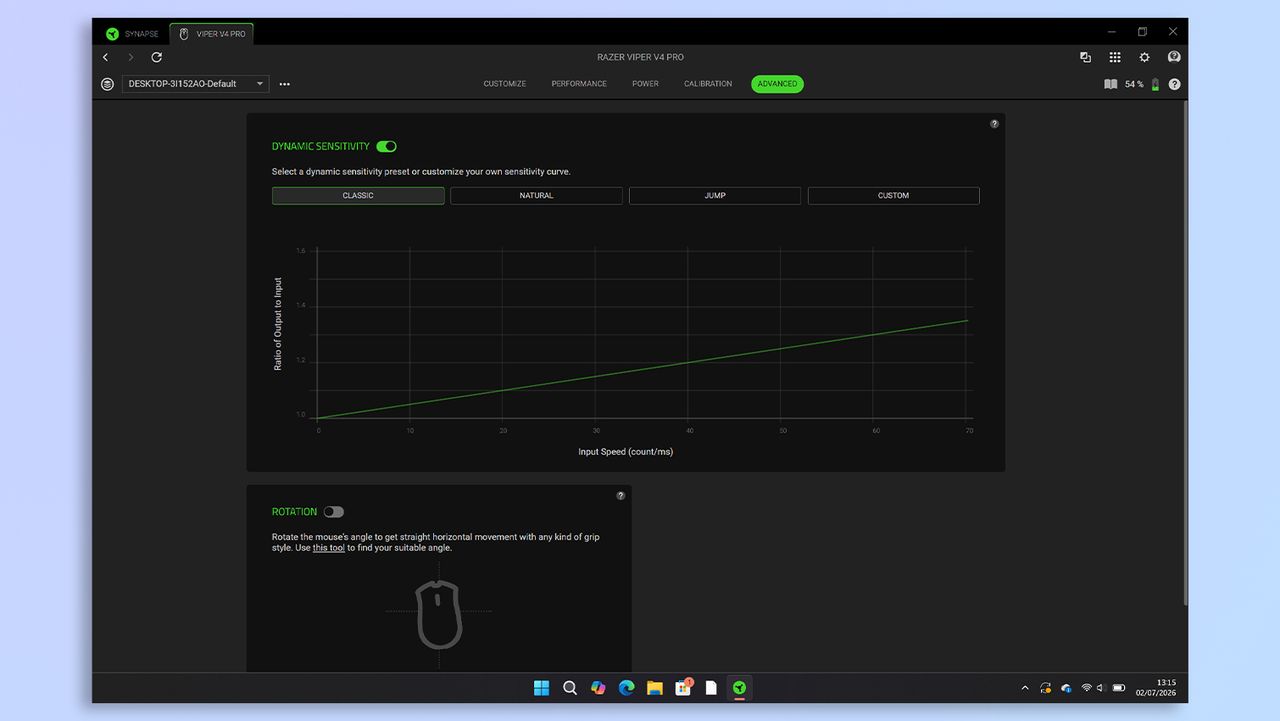This screenshot has width=1280, height=721.
Task: Show help for Dynamic Sensitivity panel
Action: pyautogui.click(x=994, y=124)
